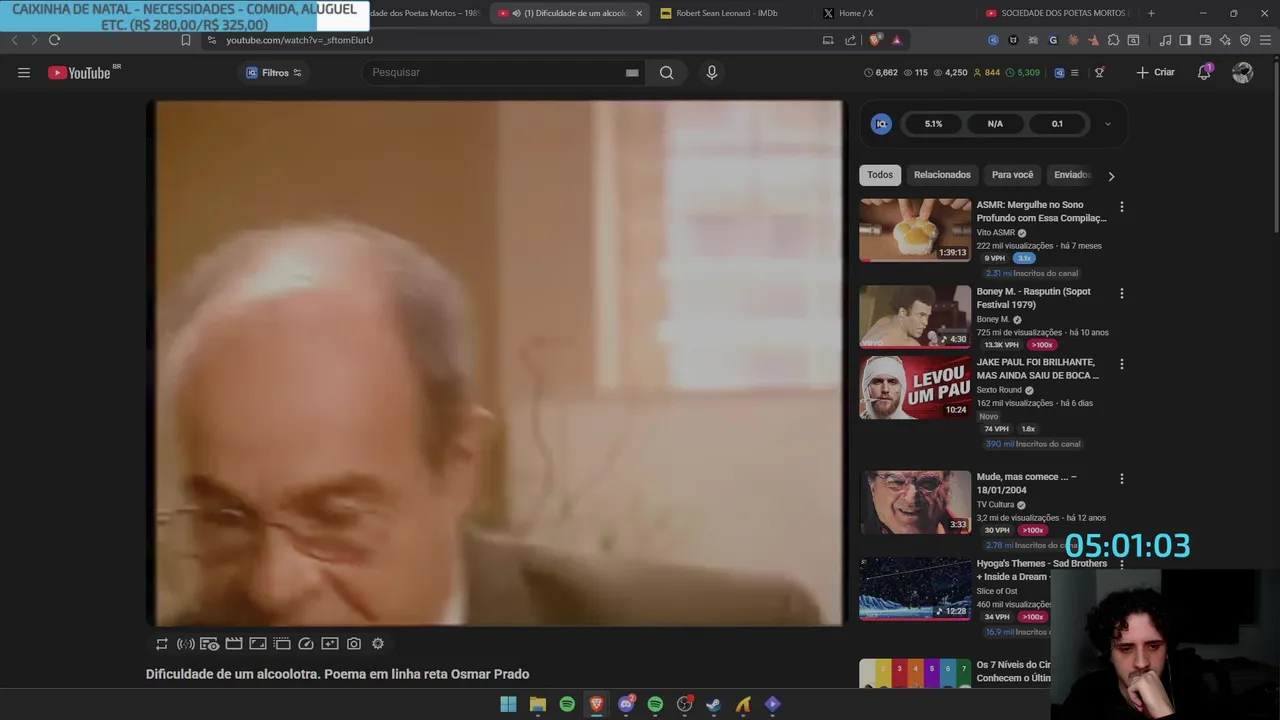Image resolution: width=1280 pixels, height=720 pixels.
Task: Click the vidIQ logo in score panel
Action: click(881, 124)
